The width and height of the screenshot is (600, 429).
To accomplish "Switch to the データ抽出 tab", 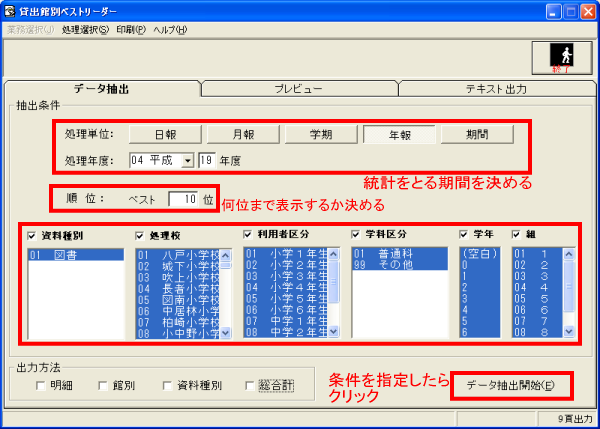I will point(102,89).
